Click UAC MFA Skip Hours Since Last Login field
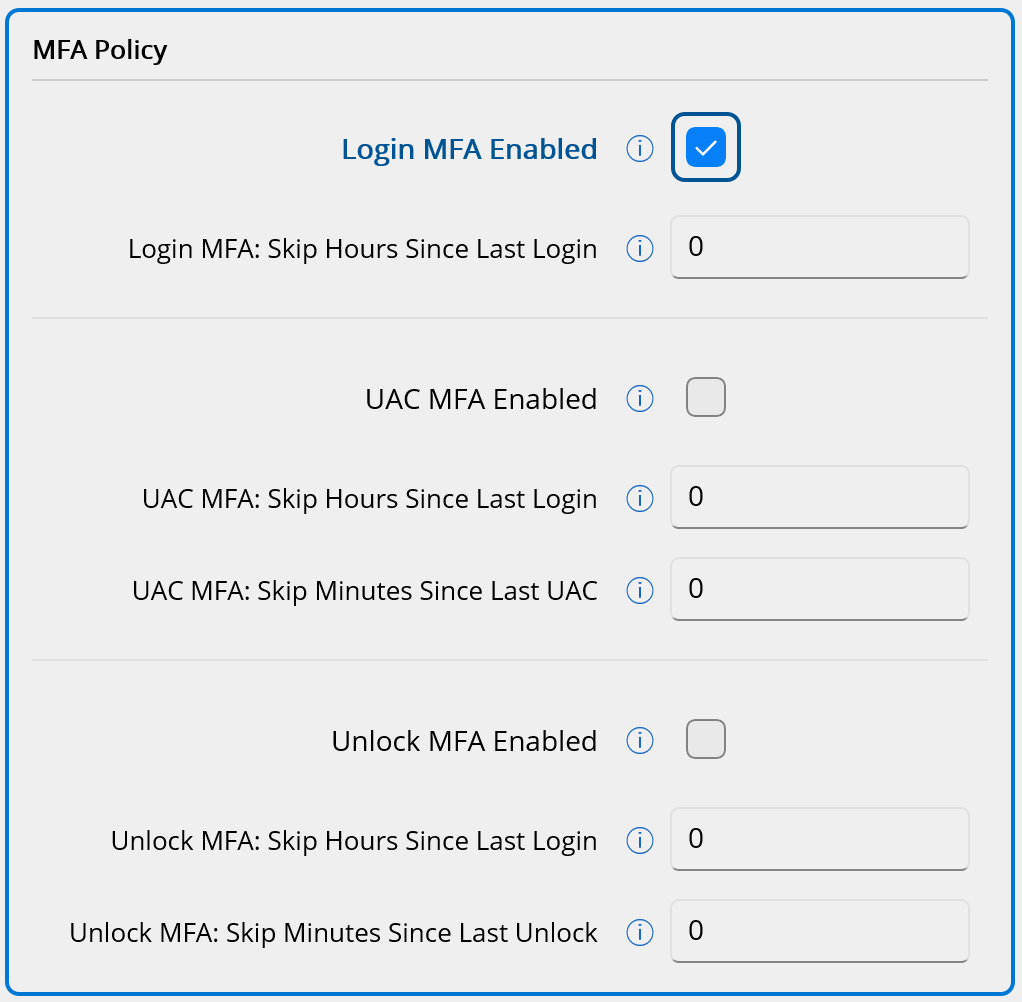Viewport: 1022px width, 1002px height. (x=819, y=497)
